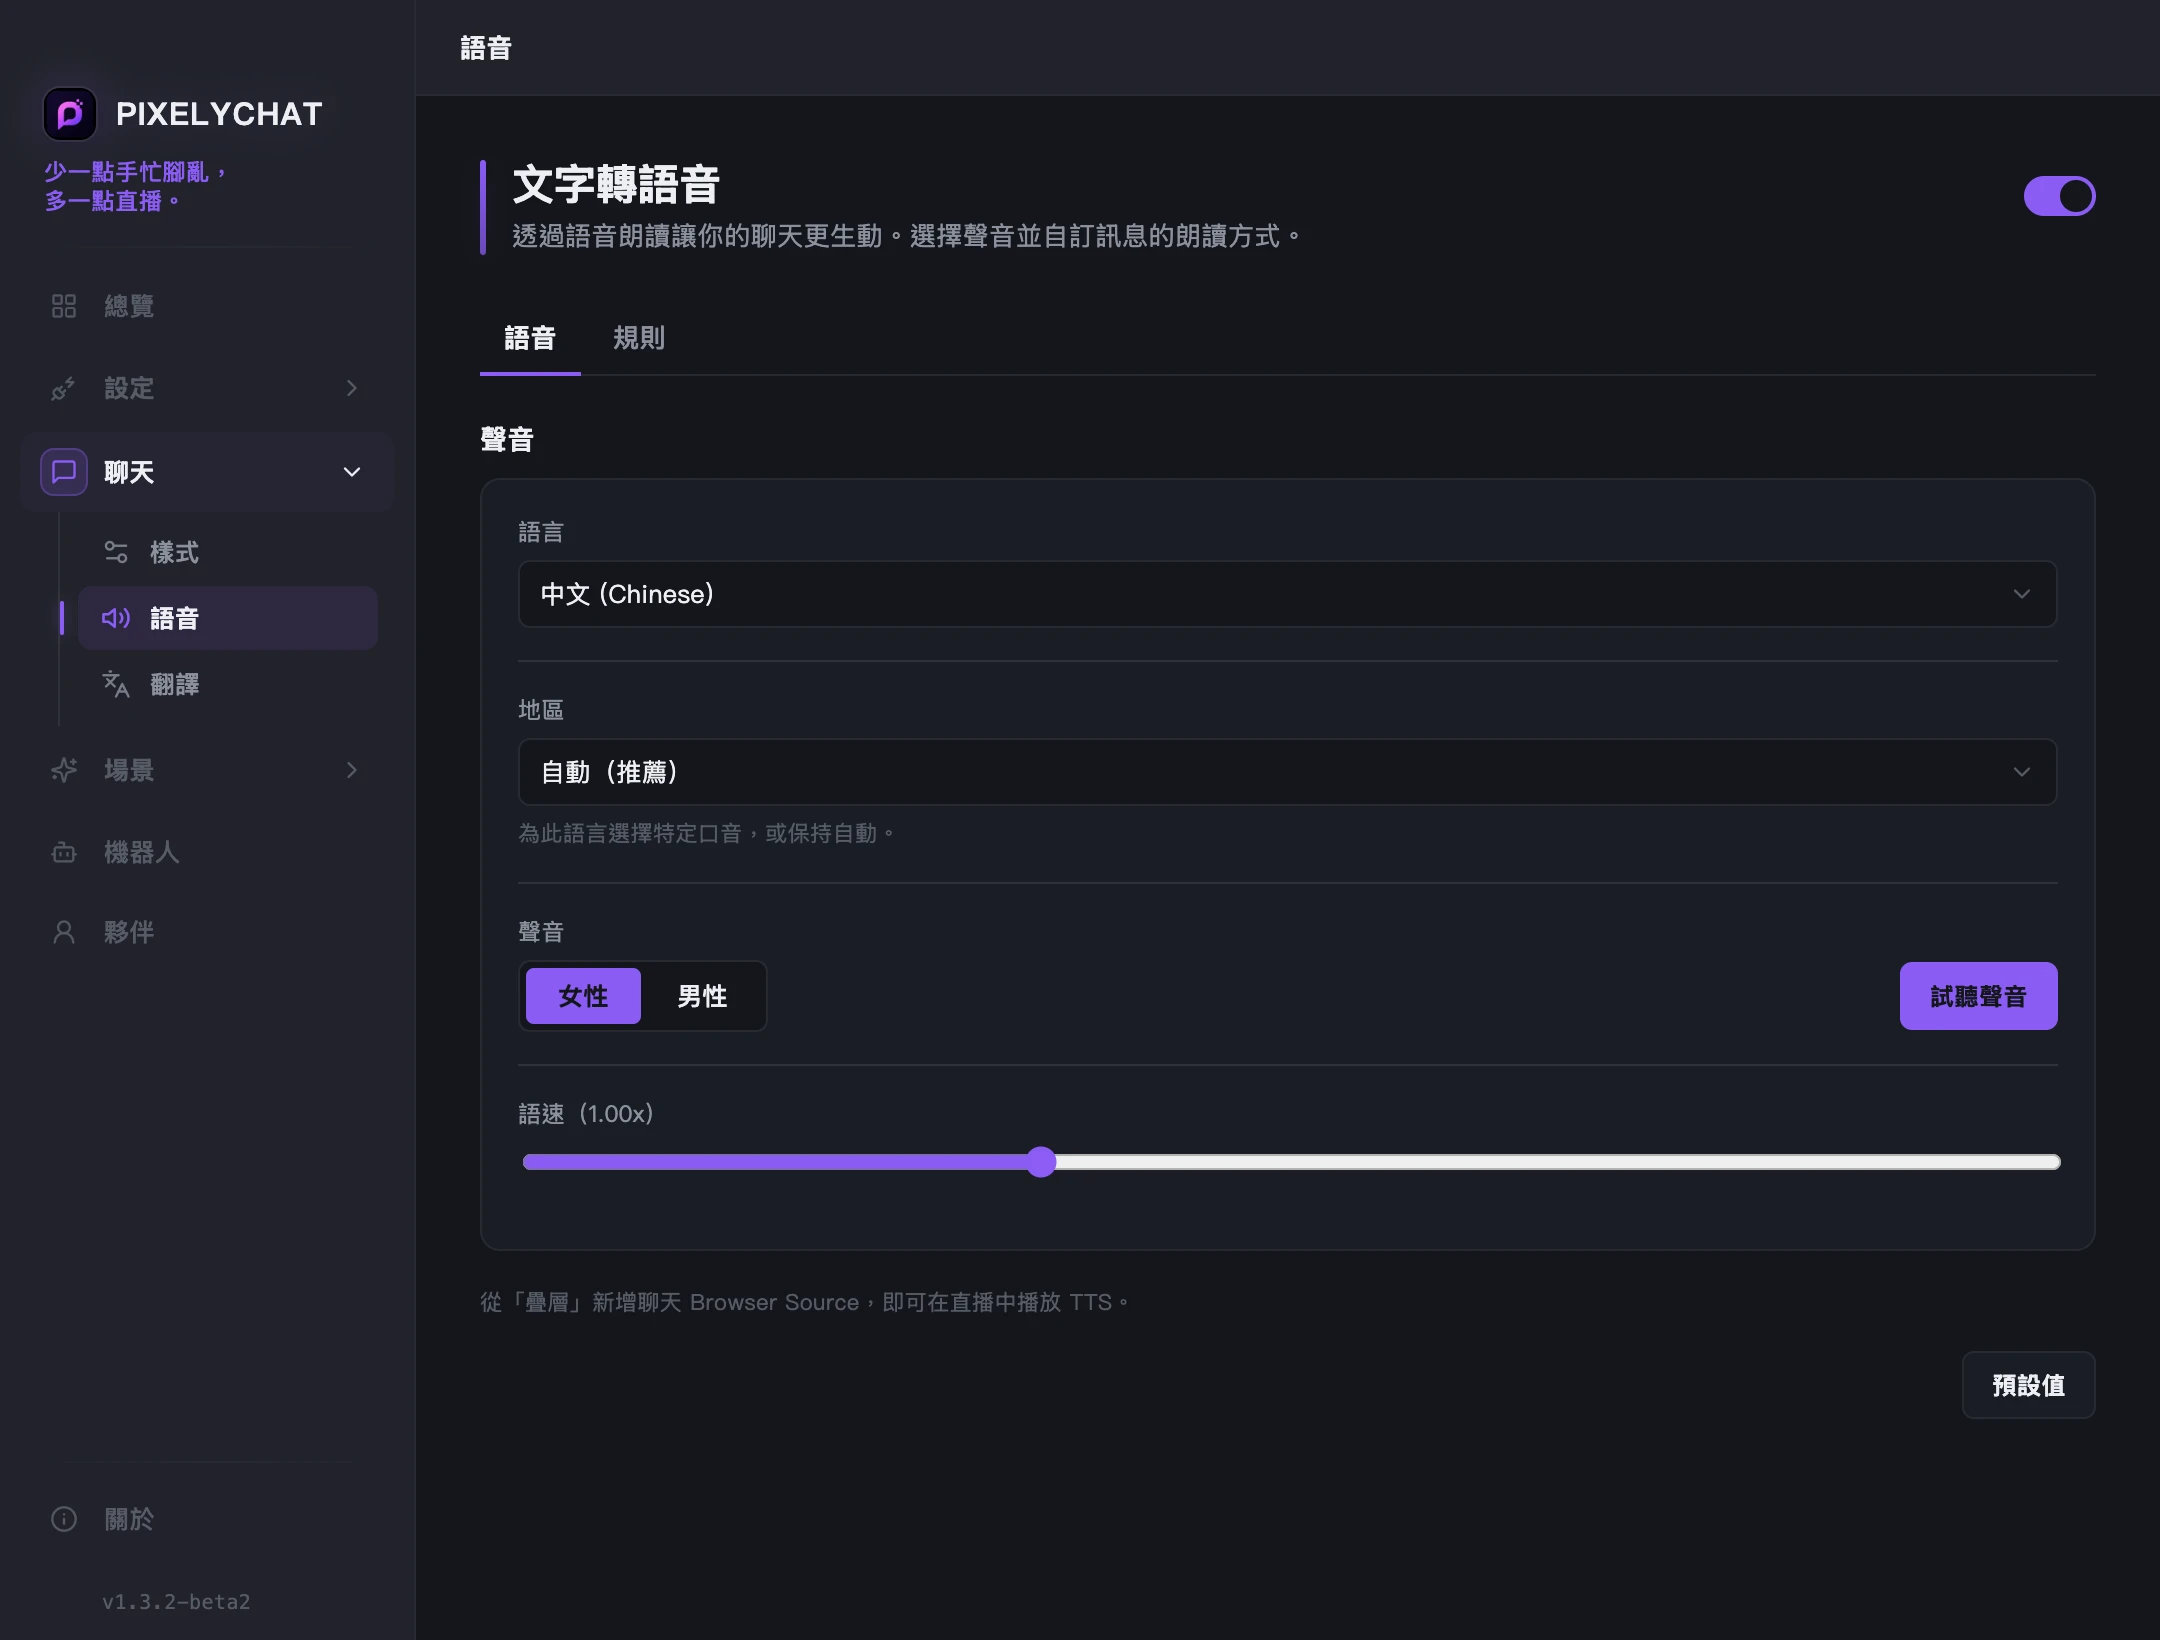2160x1640 pixels.
Task: Select the male (男性) voice option
Action: (702, 996)
